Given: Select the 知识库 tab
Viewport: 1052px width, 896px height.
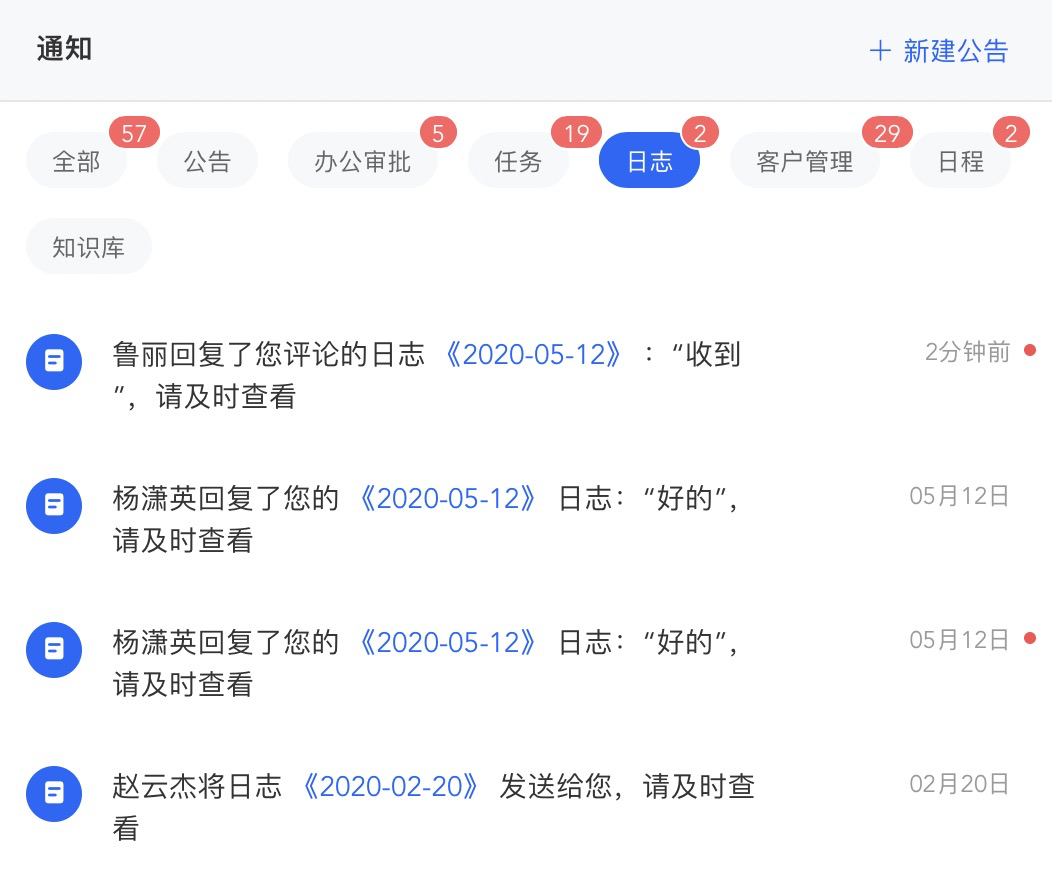Looking at the screenshot, I should click(x=89, y=247).
